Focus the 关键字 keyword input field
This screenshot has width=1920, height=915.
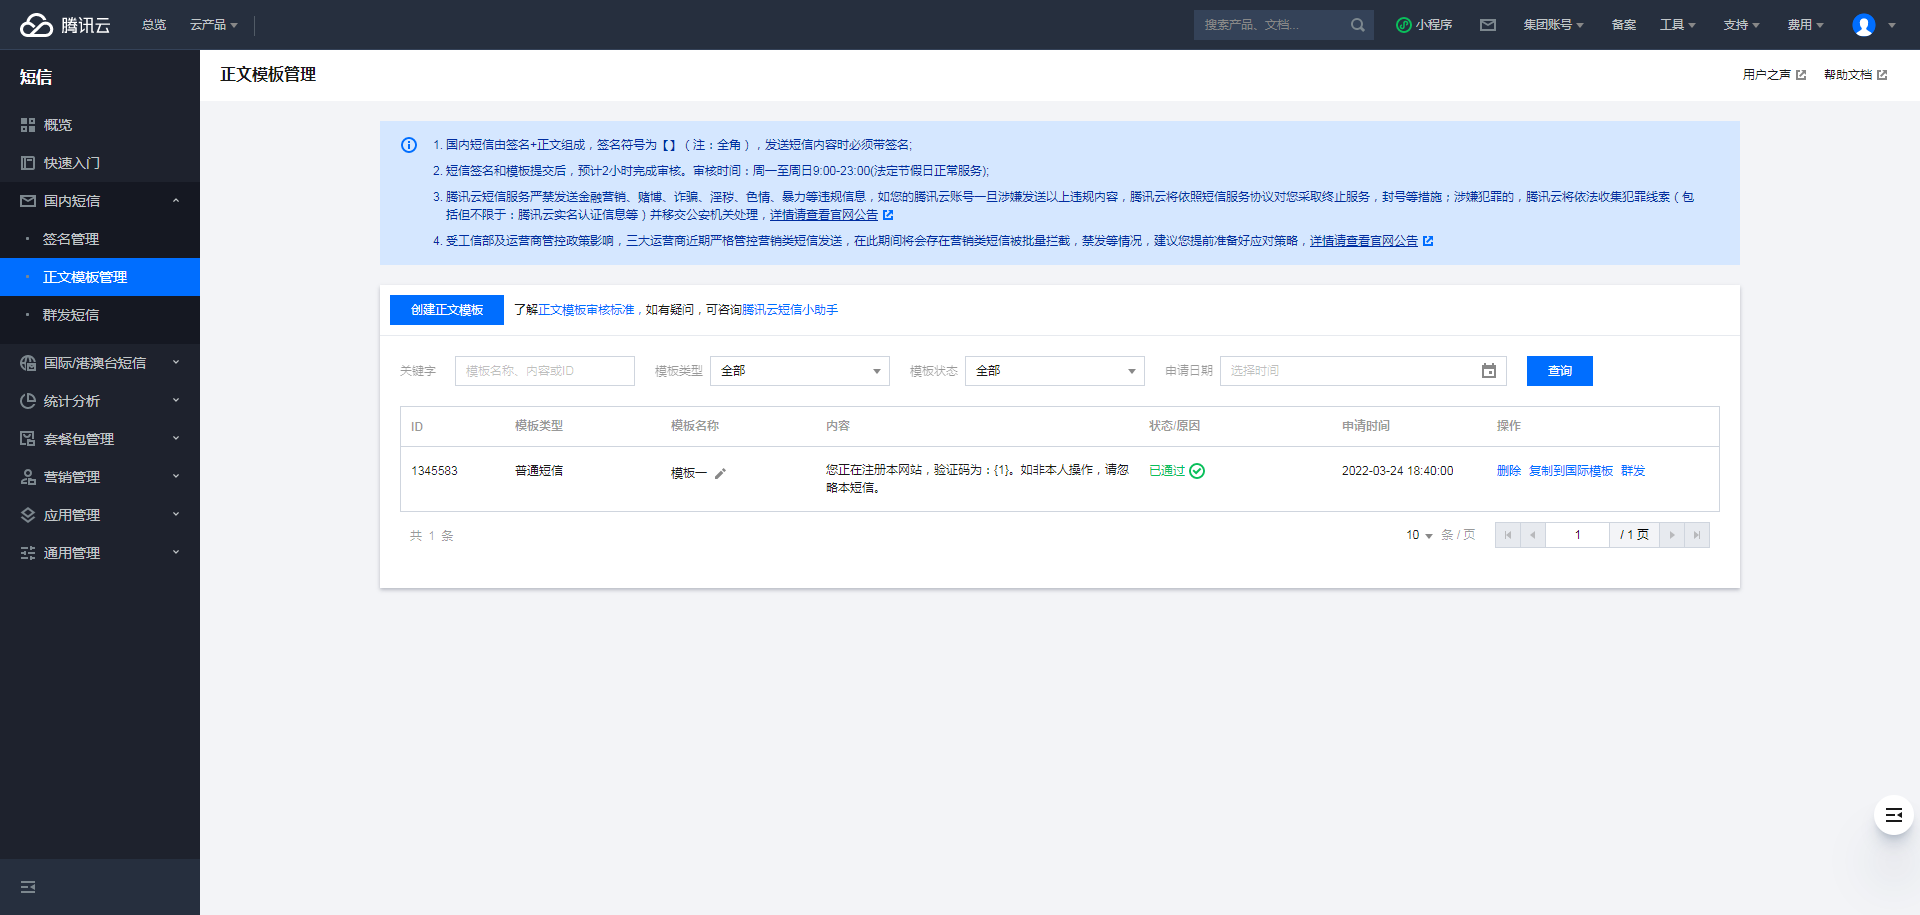point(545,371)
